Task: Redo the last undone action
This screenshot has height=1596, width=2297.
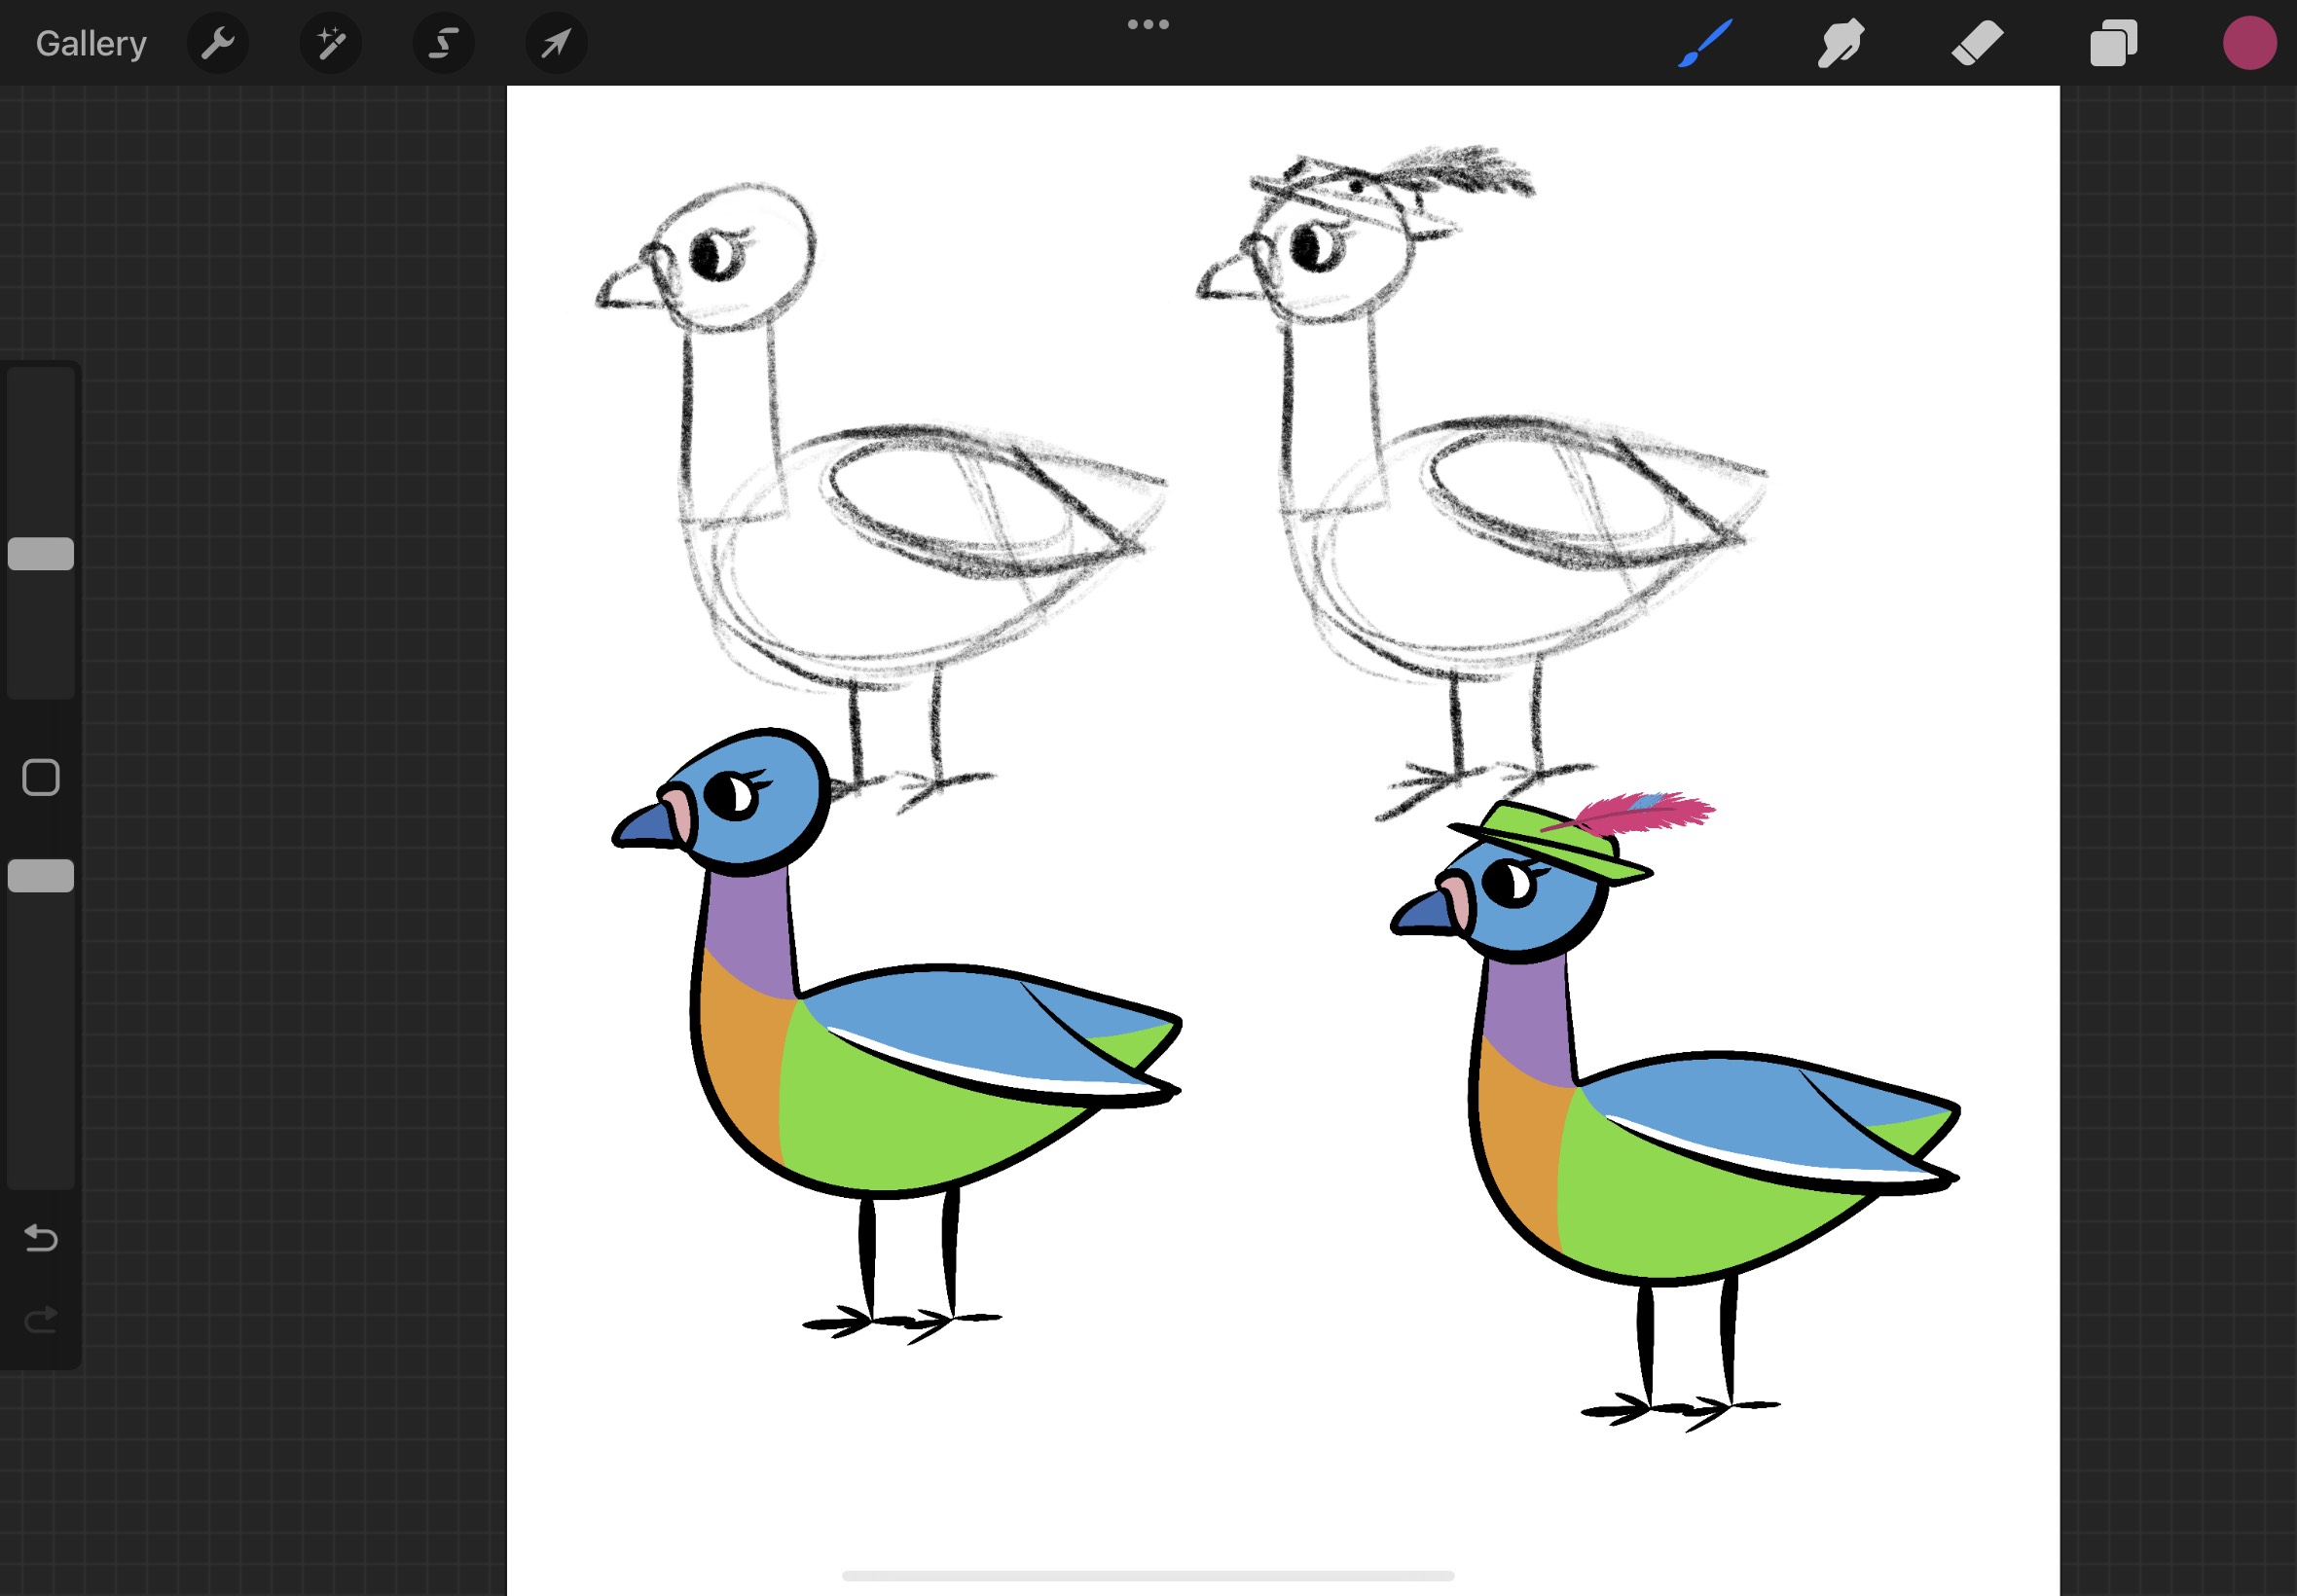Action: 41,1320
